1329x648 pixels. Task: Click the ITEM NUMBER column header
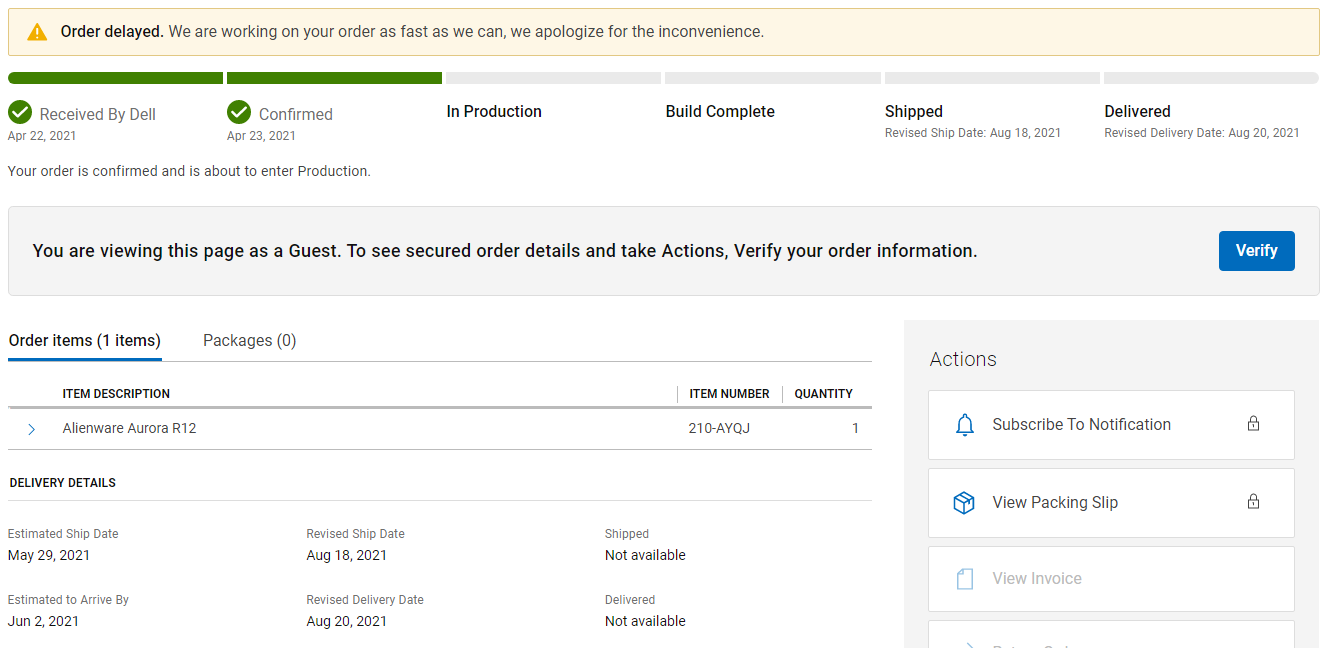point(729,394)
